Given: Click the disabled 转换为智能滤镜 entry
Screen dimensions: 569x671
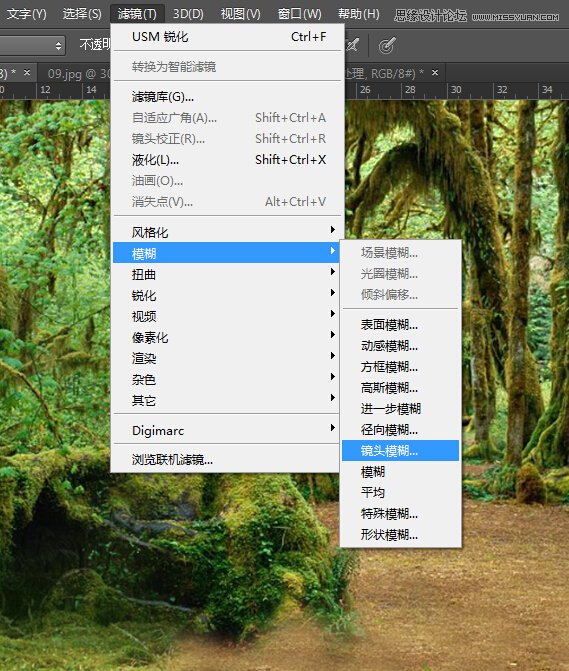Looking at the screenshot, I should 227,67.
